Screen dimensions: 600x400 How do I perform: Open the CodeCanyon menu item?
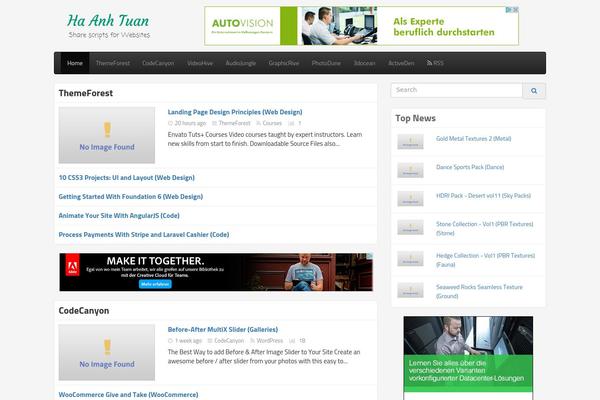[x=158, y=63]
